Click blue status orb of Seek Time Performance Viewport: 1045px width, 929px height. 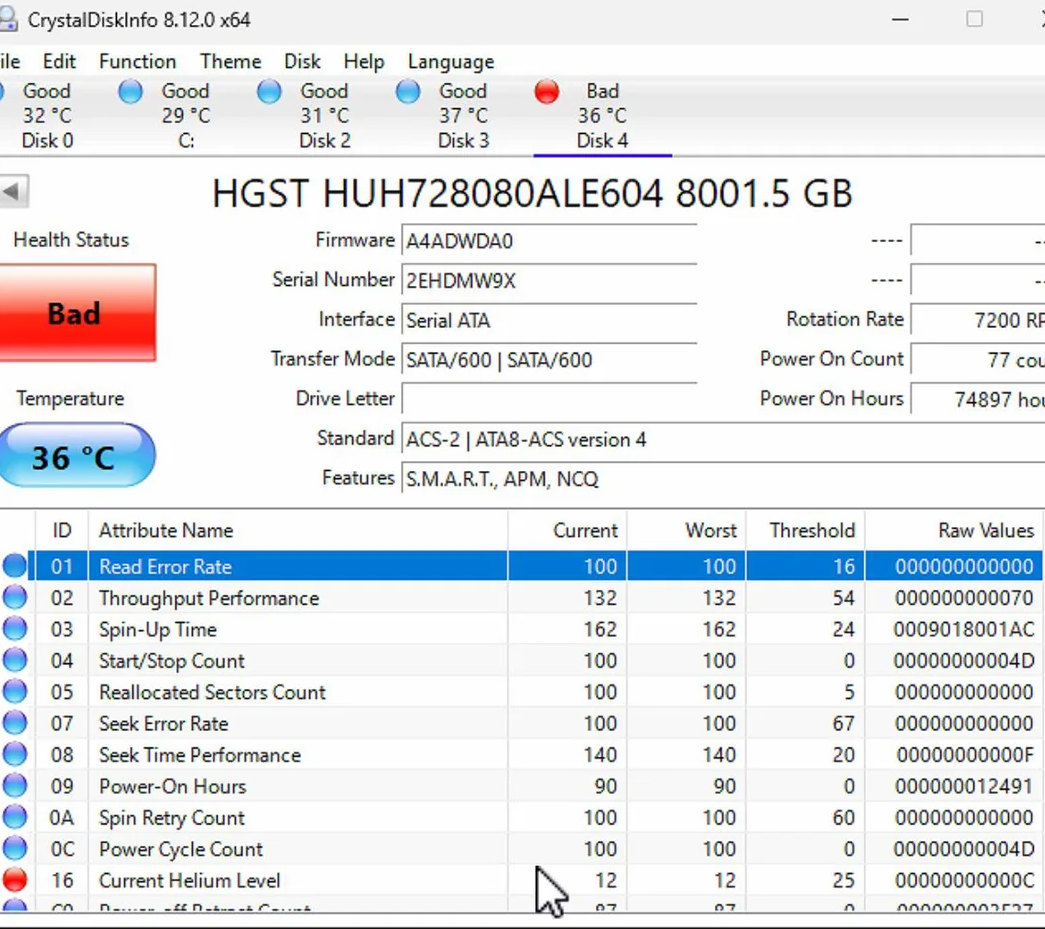tap(15, 754)
